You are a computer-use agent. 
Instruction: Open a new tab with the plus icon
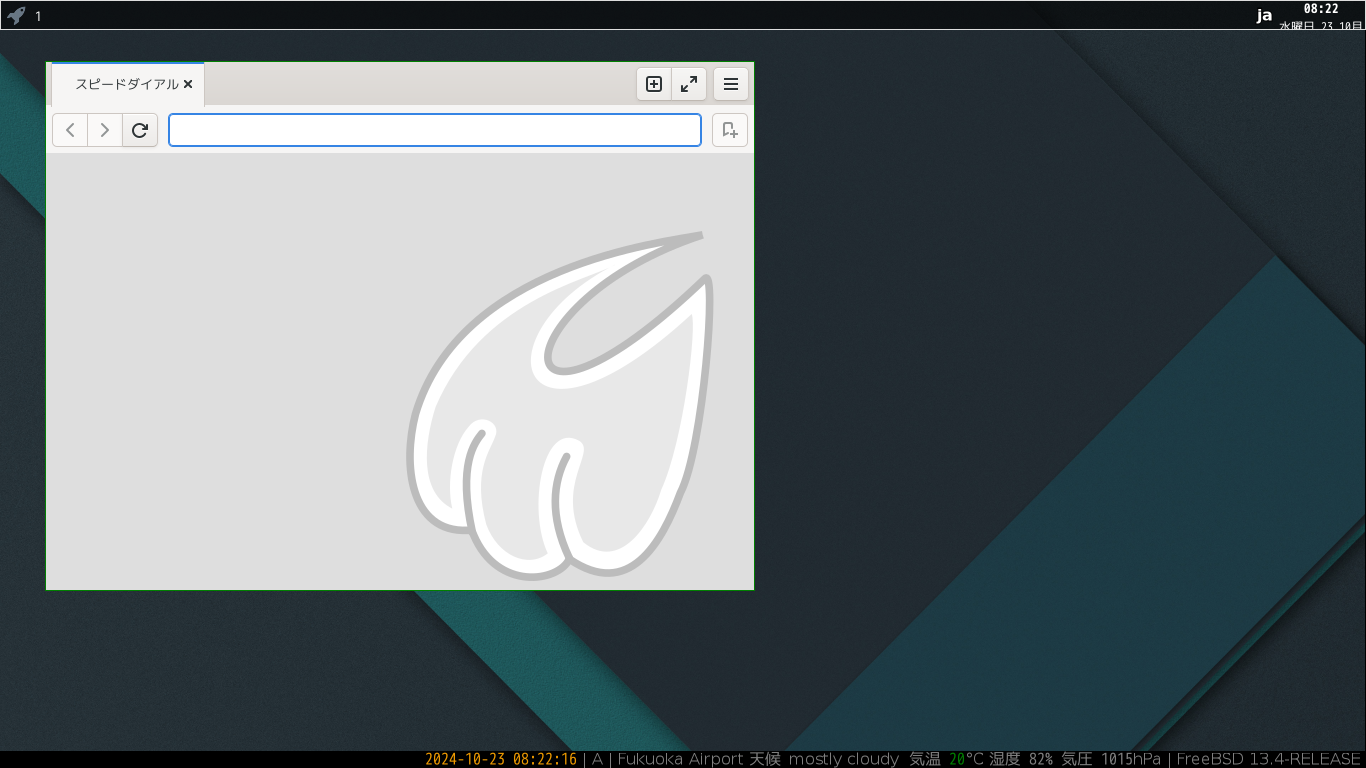tap(654, 84)
